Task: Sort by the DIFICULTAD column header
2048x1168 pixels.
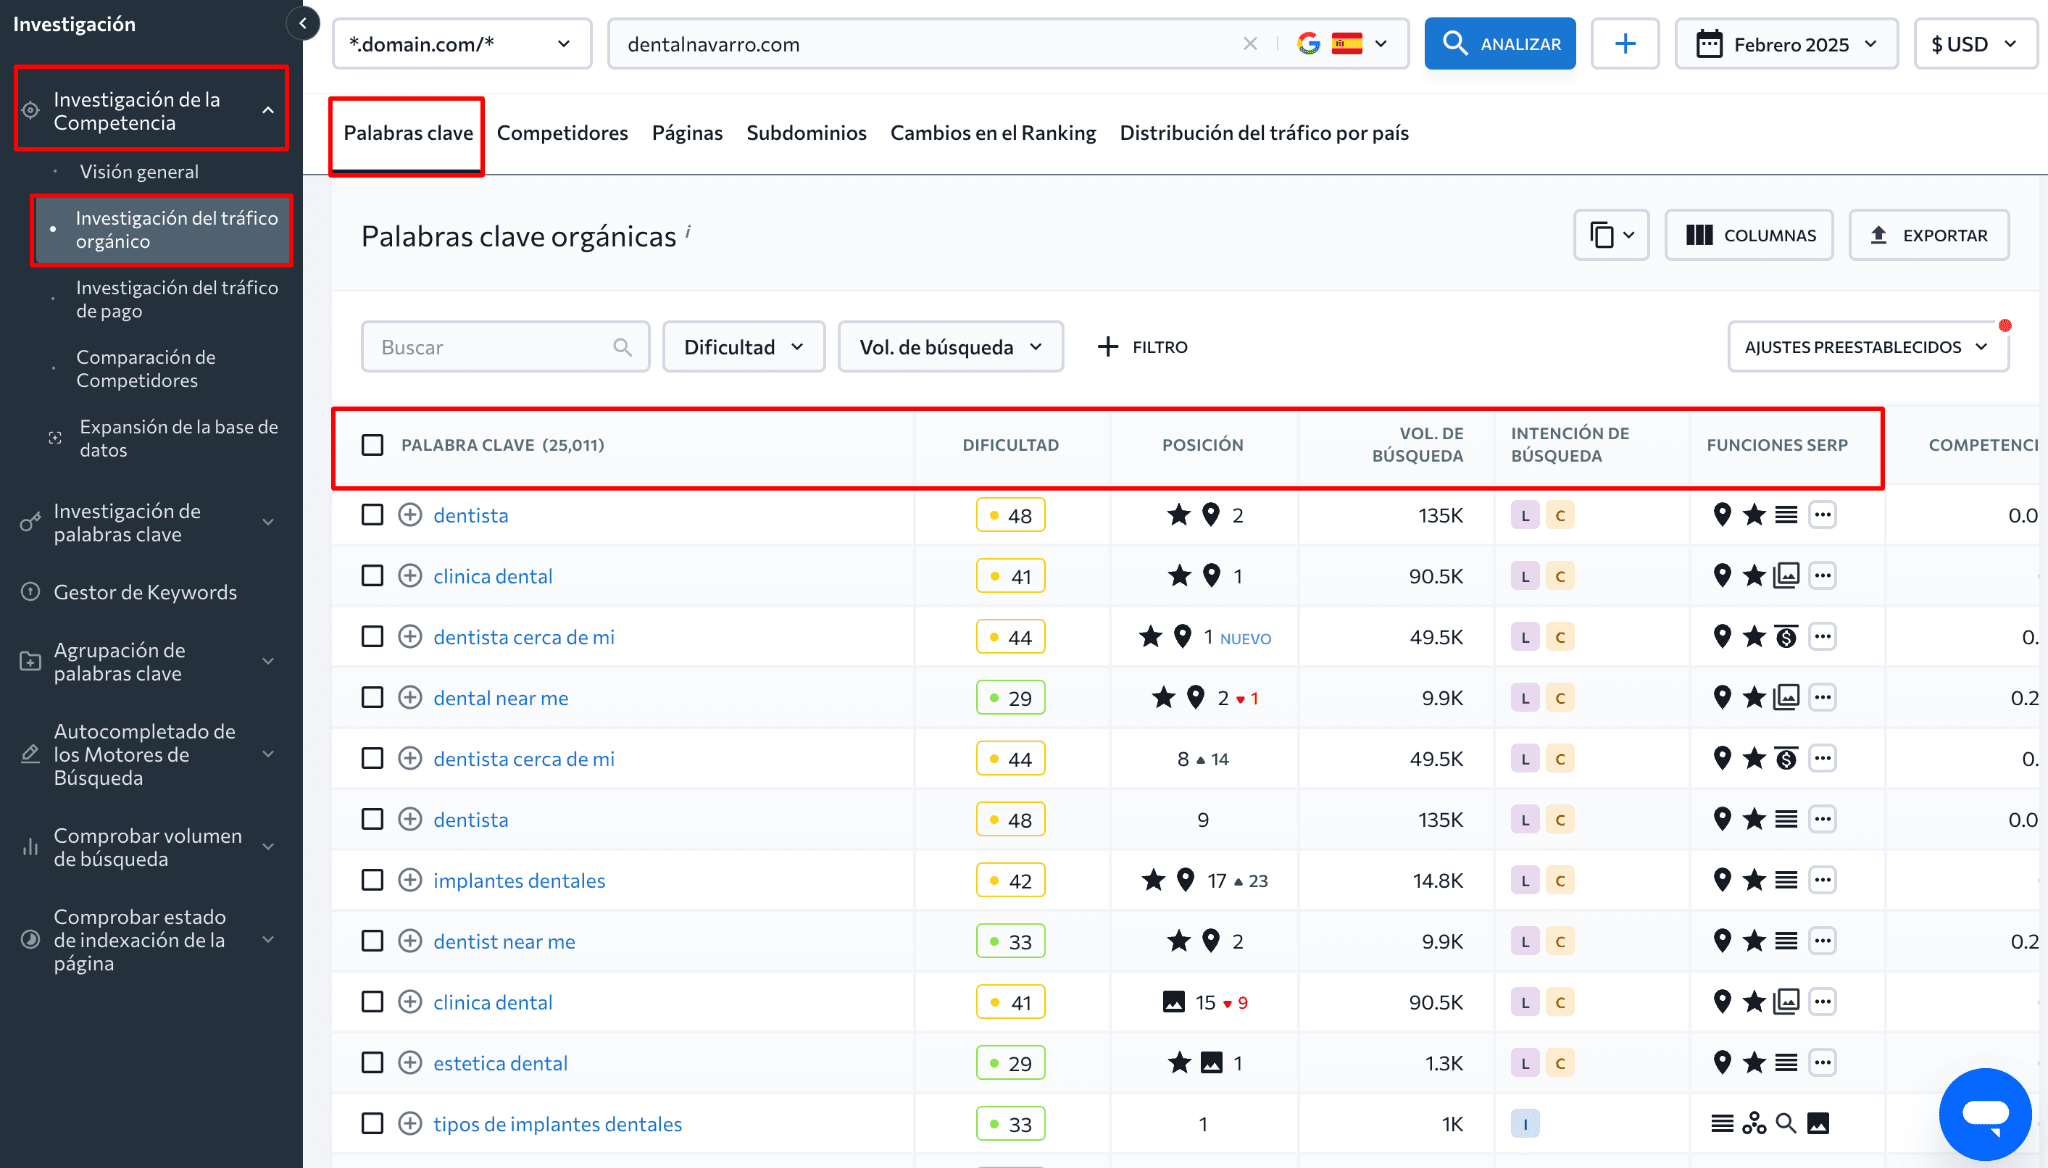Action: click(x=1010, y=445)
